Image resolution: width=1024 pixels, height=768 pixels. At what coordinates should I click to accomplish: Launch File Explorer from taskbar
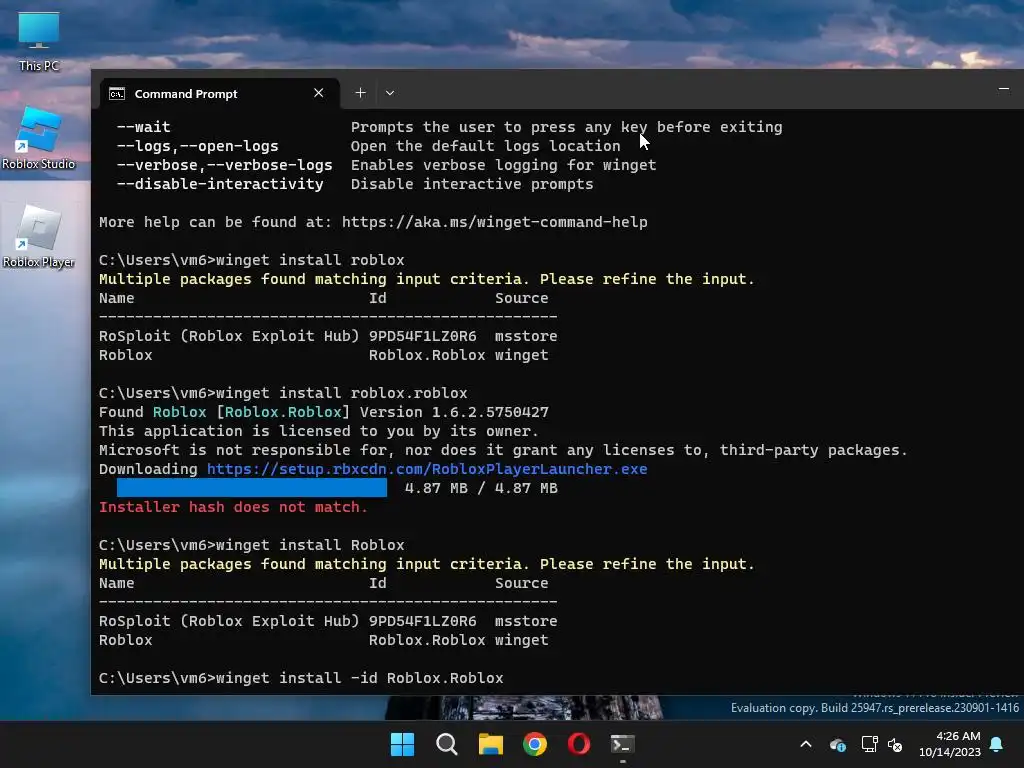490,744
